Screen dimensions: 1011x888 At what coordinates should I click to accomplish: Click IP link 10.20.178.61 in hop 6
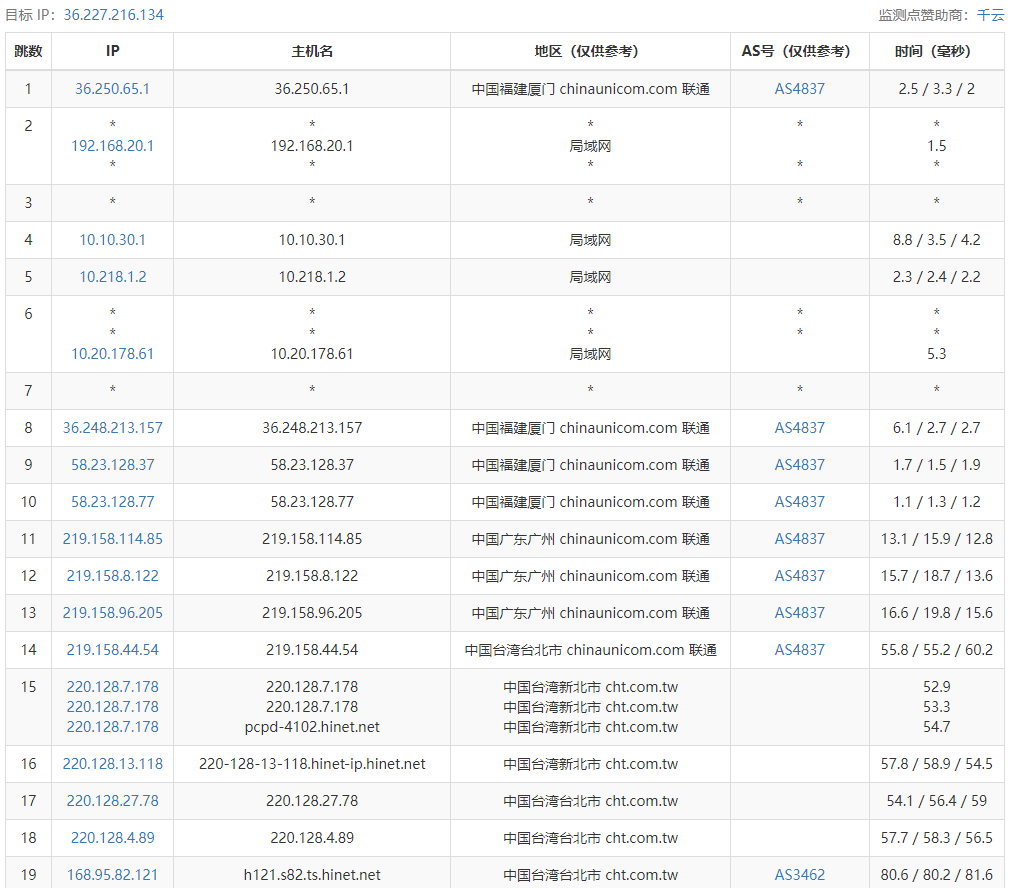point(112,353)
